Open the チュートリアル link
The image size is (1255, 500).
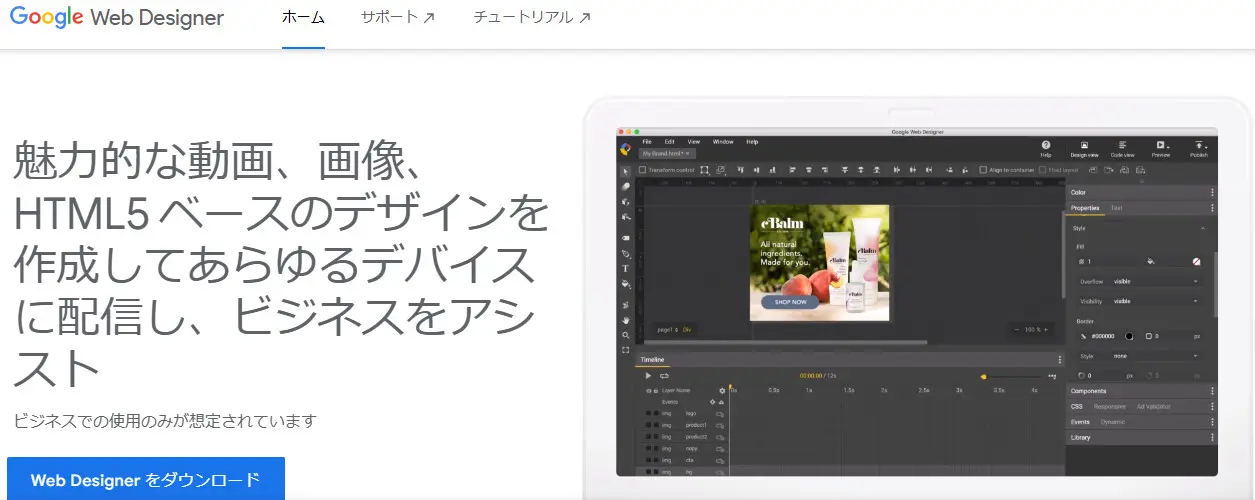531,18
